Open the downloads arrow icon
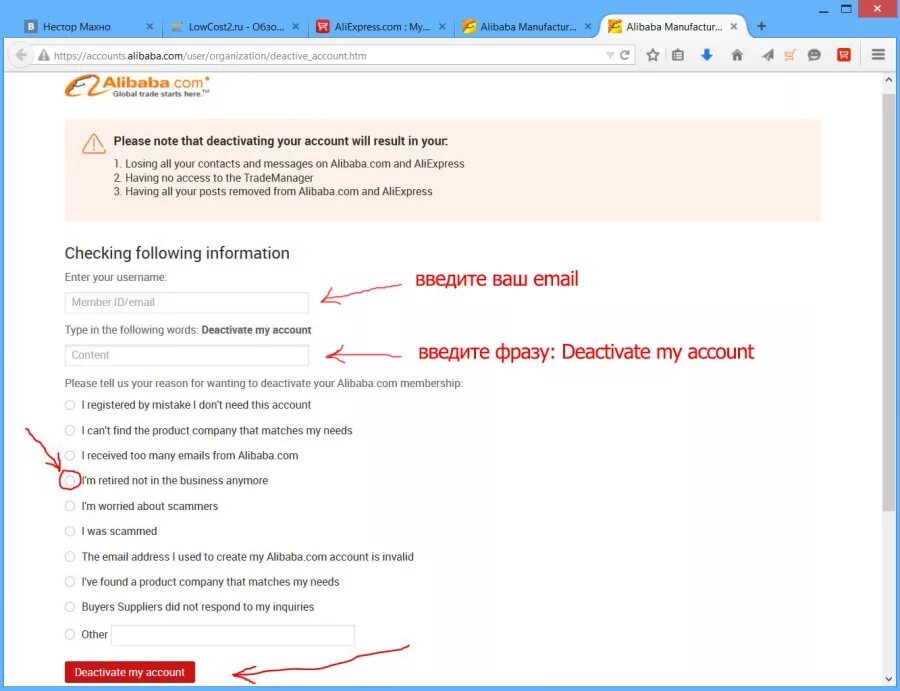This screenshot has height=691, width=900. [707, 55]
